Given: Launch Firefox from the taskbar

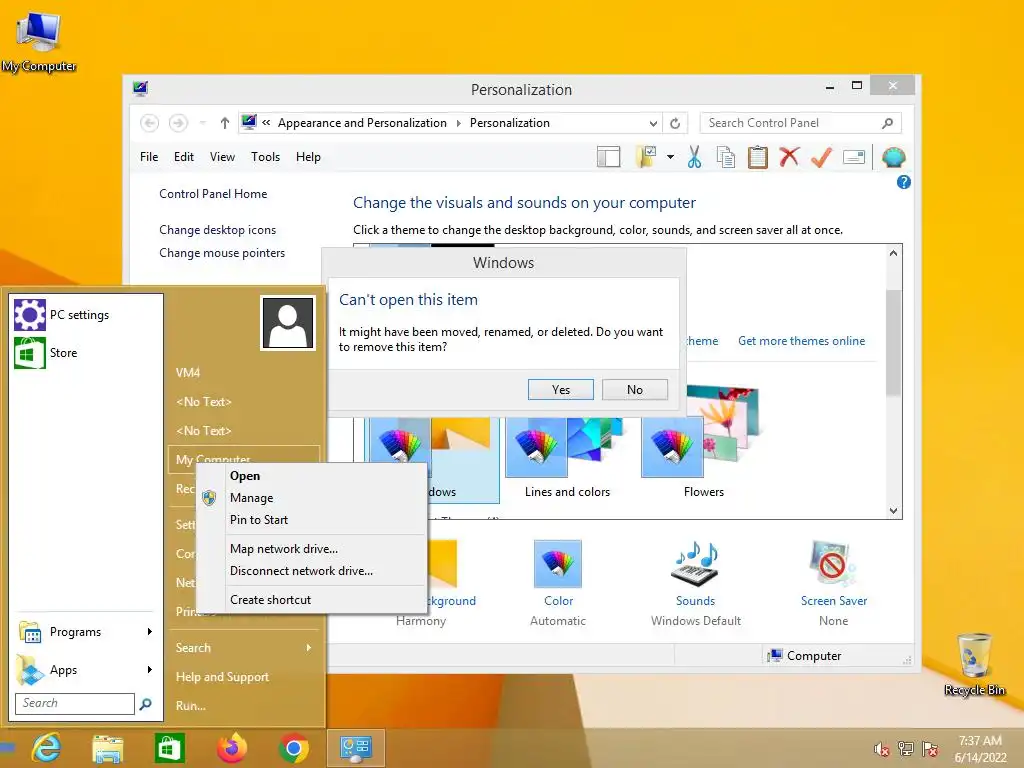Looking at the screenshot, I should pyautogui.click(x=232, y=748).
